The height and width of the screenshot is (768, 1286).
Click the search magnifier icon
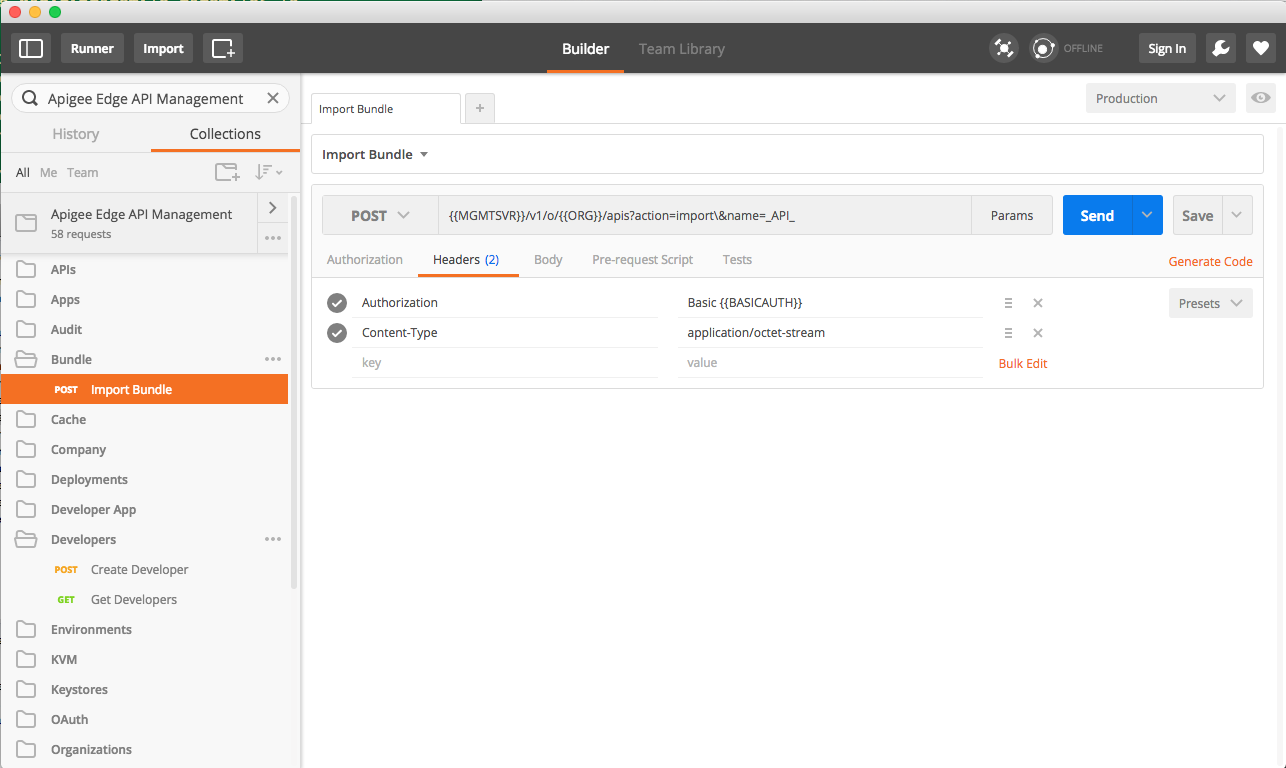coord(29,98)
